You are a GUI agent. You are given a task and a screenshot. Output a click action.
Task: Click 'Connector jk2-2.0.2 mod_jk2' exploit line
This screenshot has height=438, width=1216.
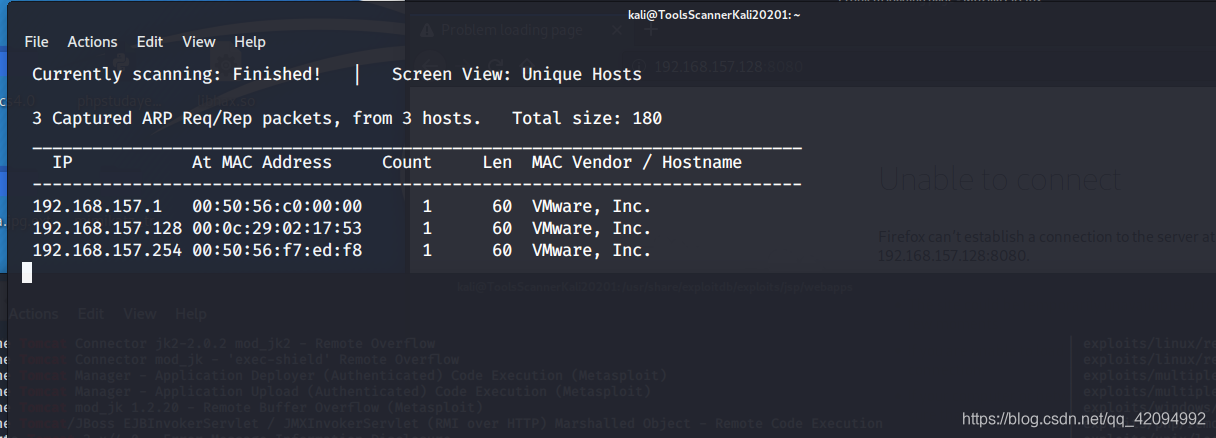(x=254, y=343)
